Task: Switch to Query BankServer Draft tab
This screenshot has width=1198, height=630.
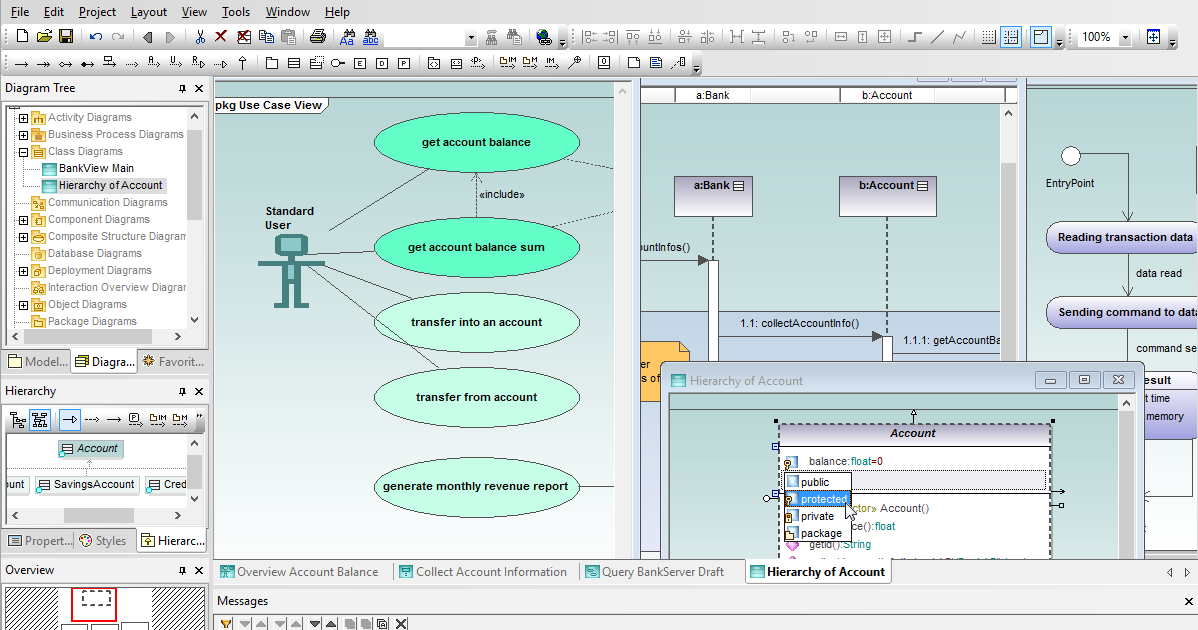Action: tap(655, 571)
